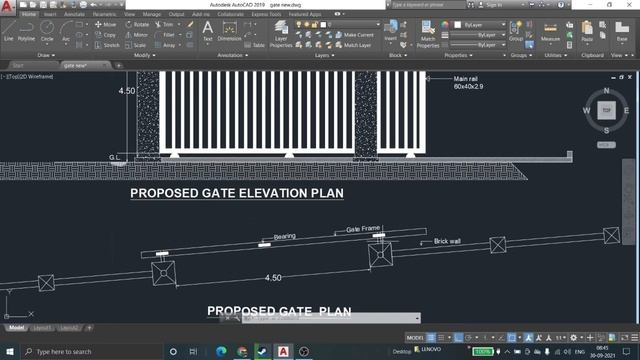This screenshot has width=640, height=360.
Task: Activate the Trim command
Action: (x=164, y=24)
